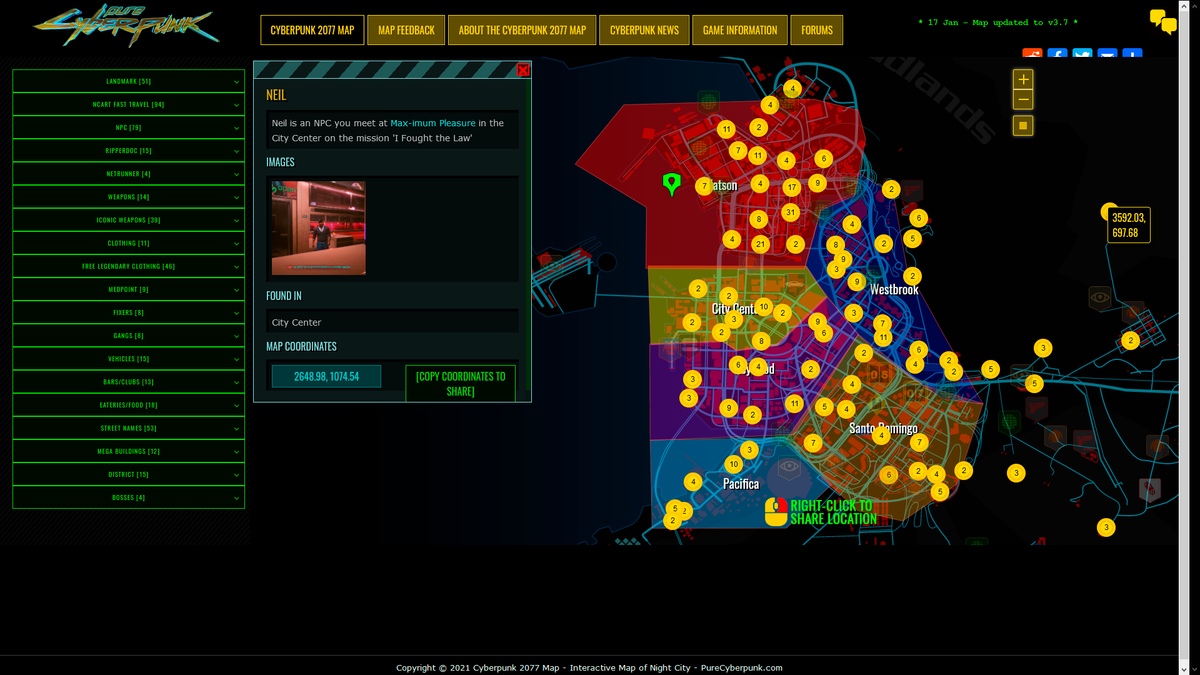The image size is (1200, 675).
Task: Zoom in on the map with plus button
Action: click(1023, 79)
